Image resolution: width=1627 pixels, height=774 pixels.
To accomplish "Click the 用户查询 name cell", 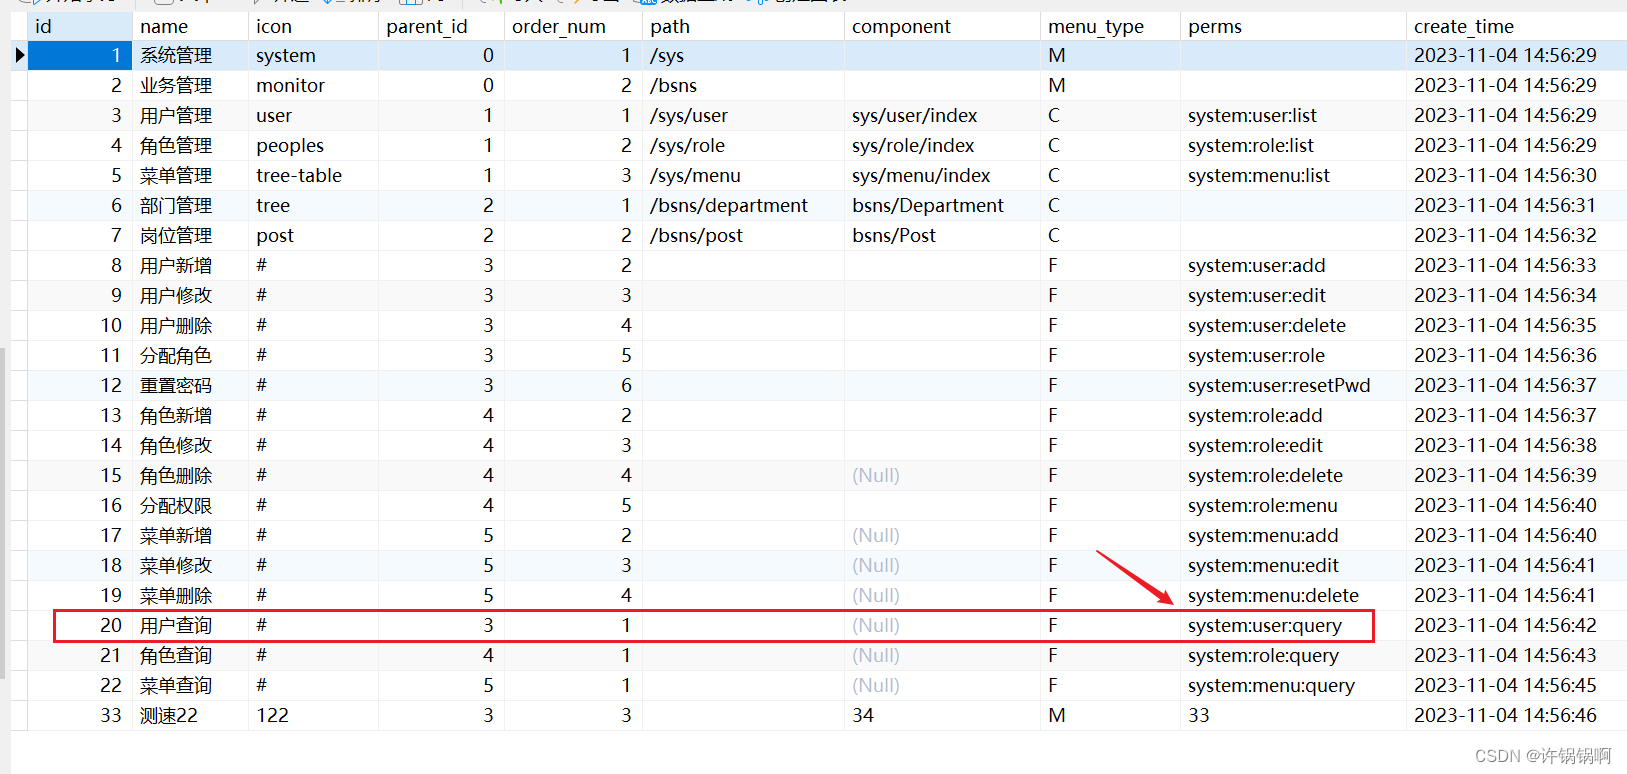I will 190,626.
